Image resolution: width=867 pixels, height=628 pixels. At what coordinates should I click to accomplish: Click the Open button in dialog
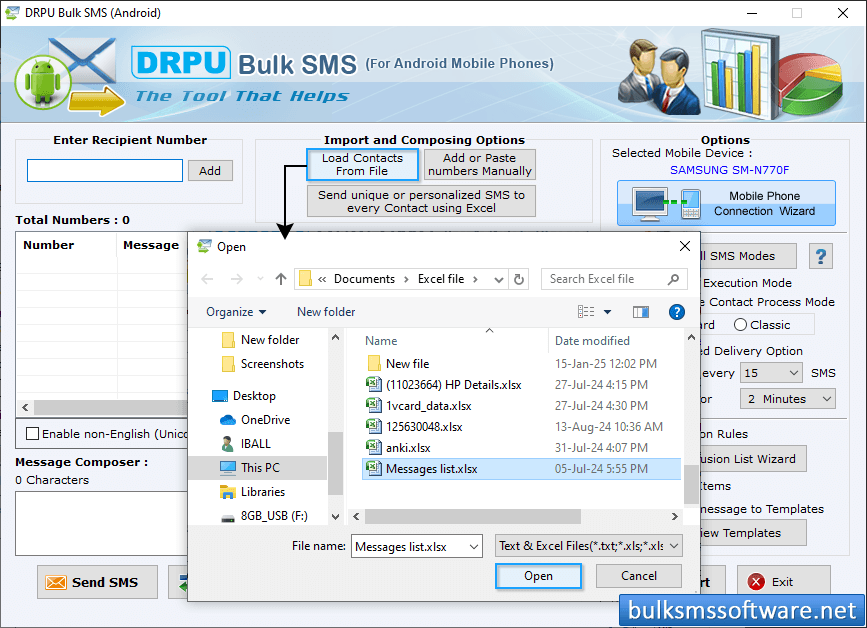pyautogui.click(x=539, y=576)
